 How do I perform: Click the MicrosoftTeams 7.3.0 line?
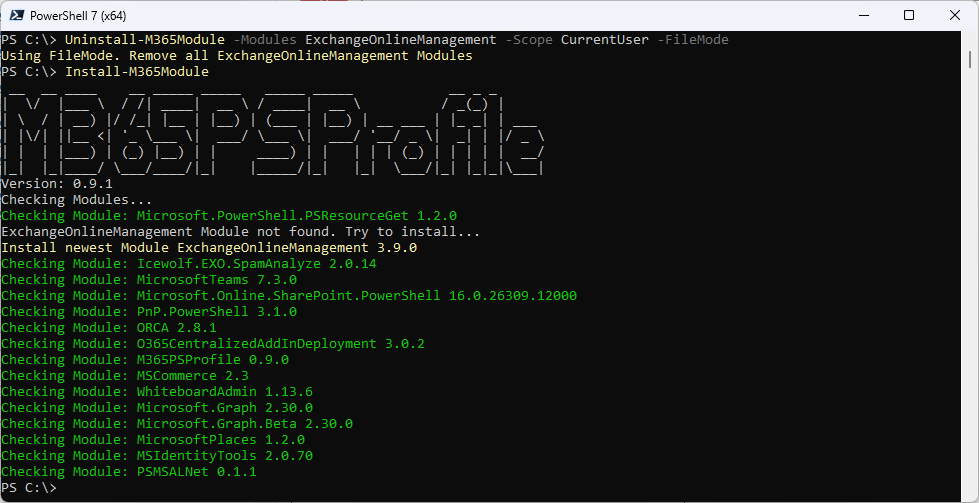click(149, 280)
